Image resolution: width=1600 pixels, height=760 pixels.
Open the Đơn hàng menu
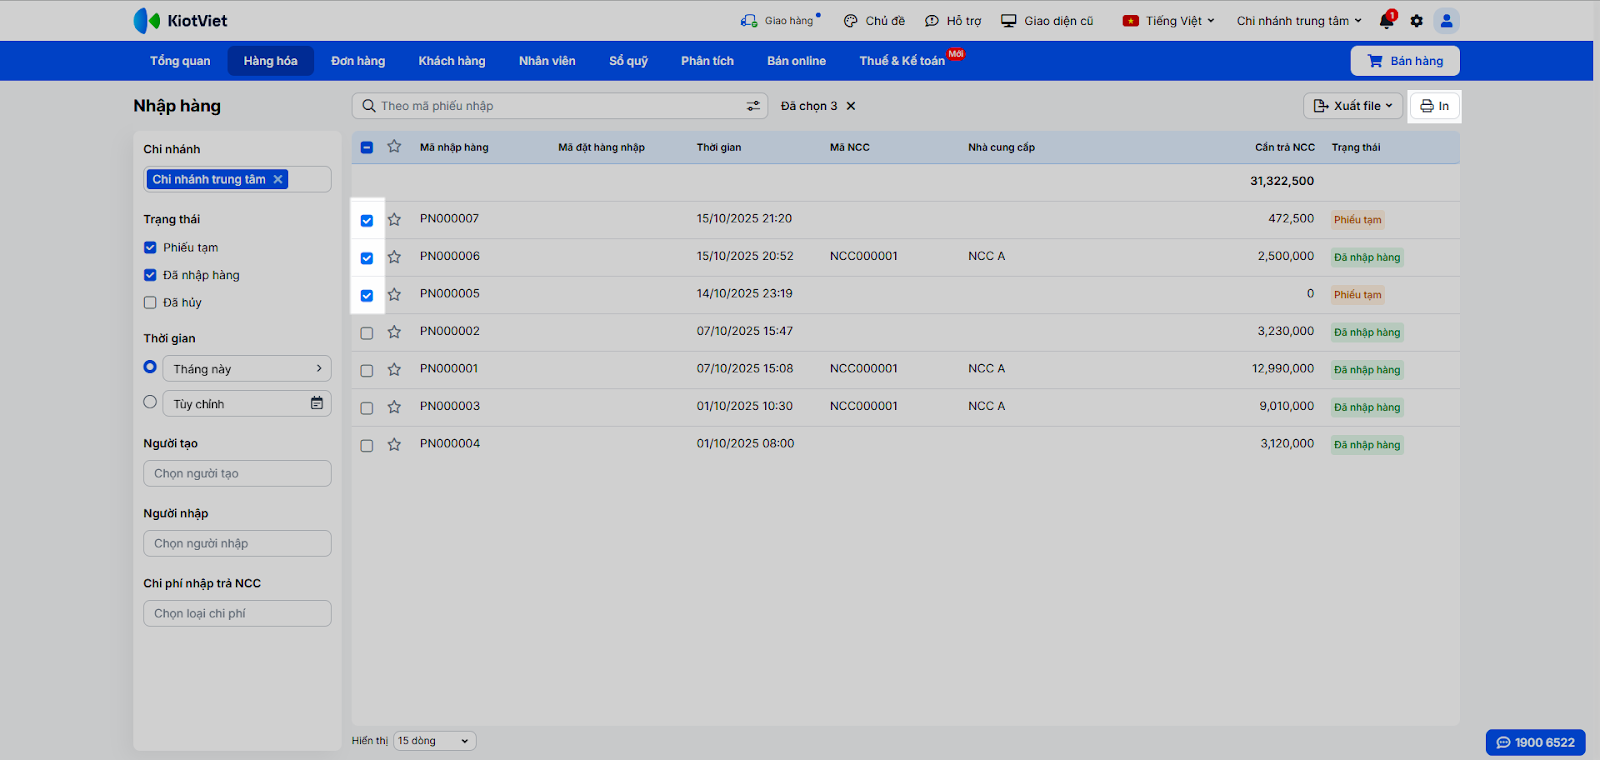tap(358, 61)
